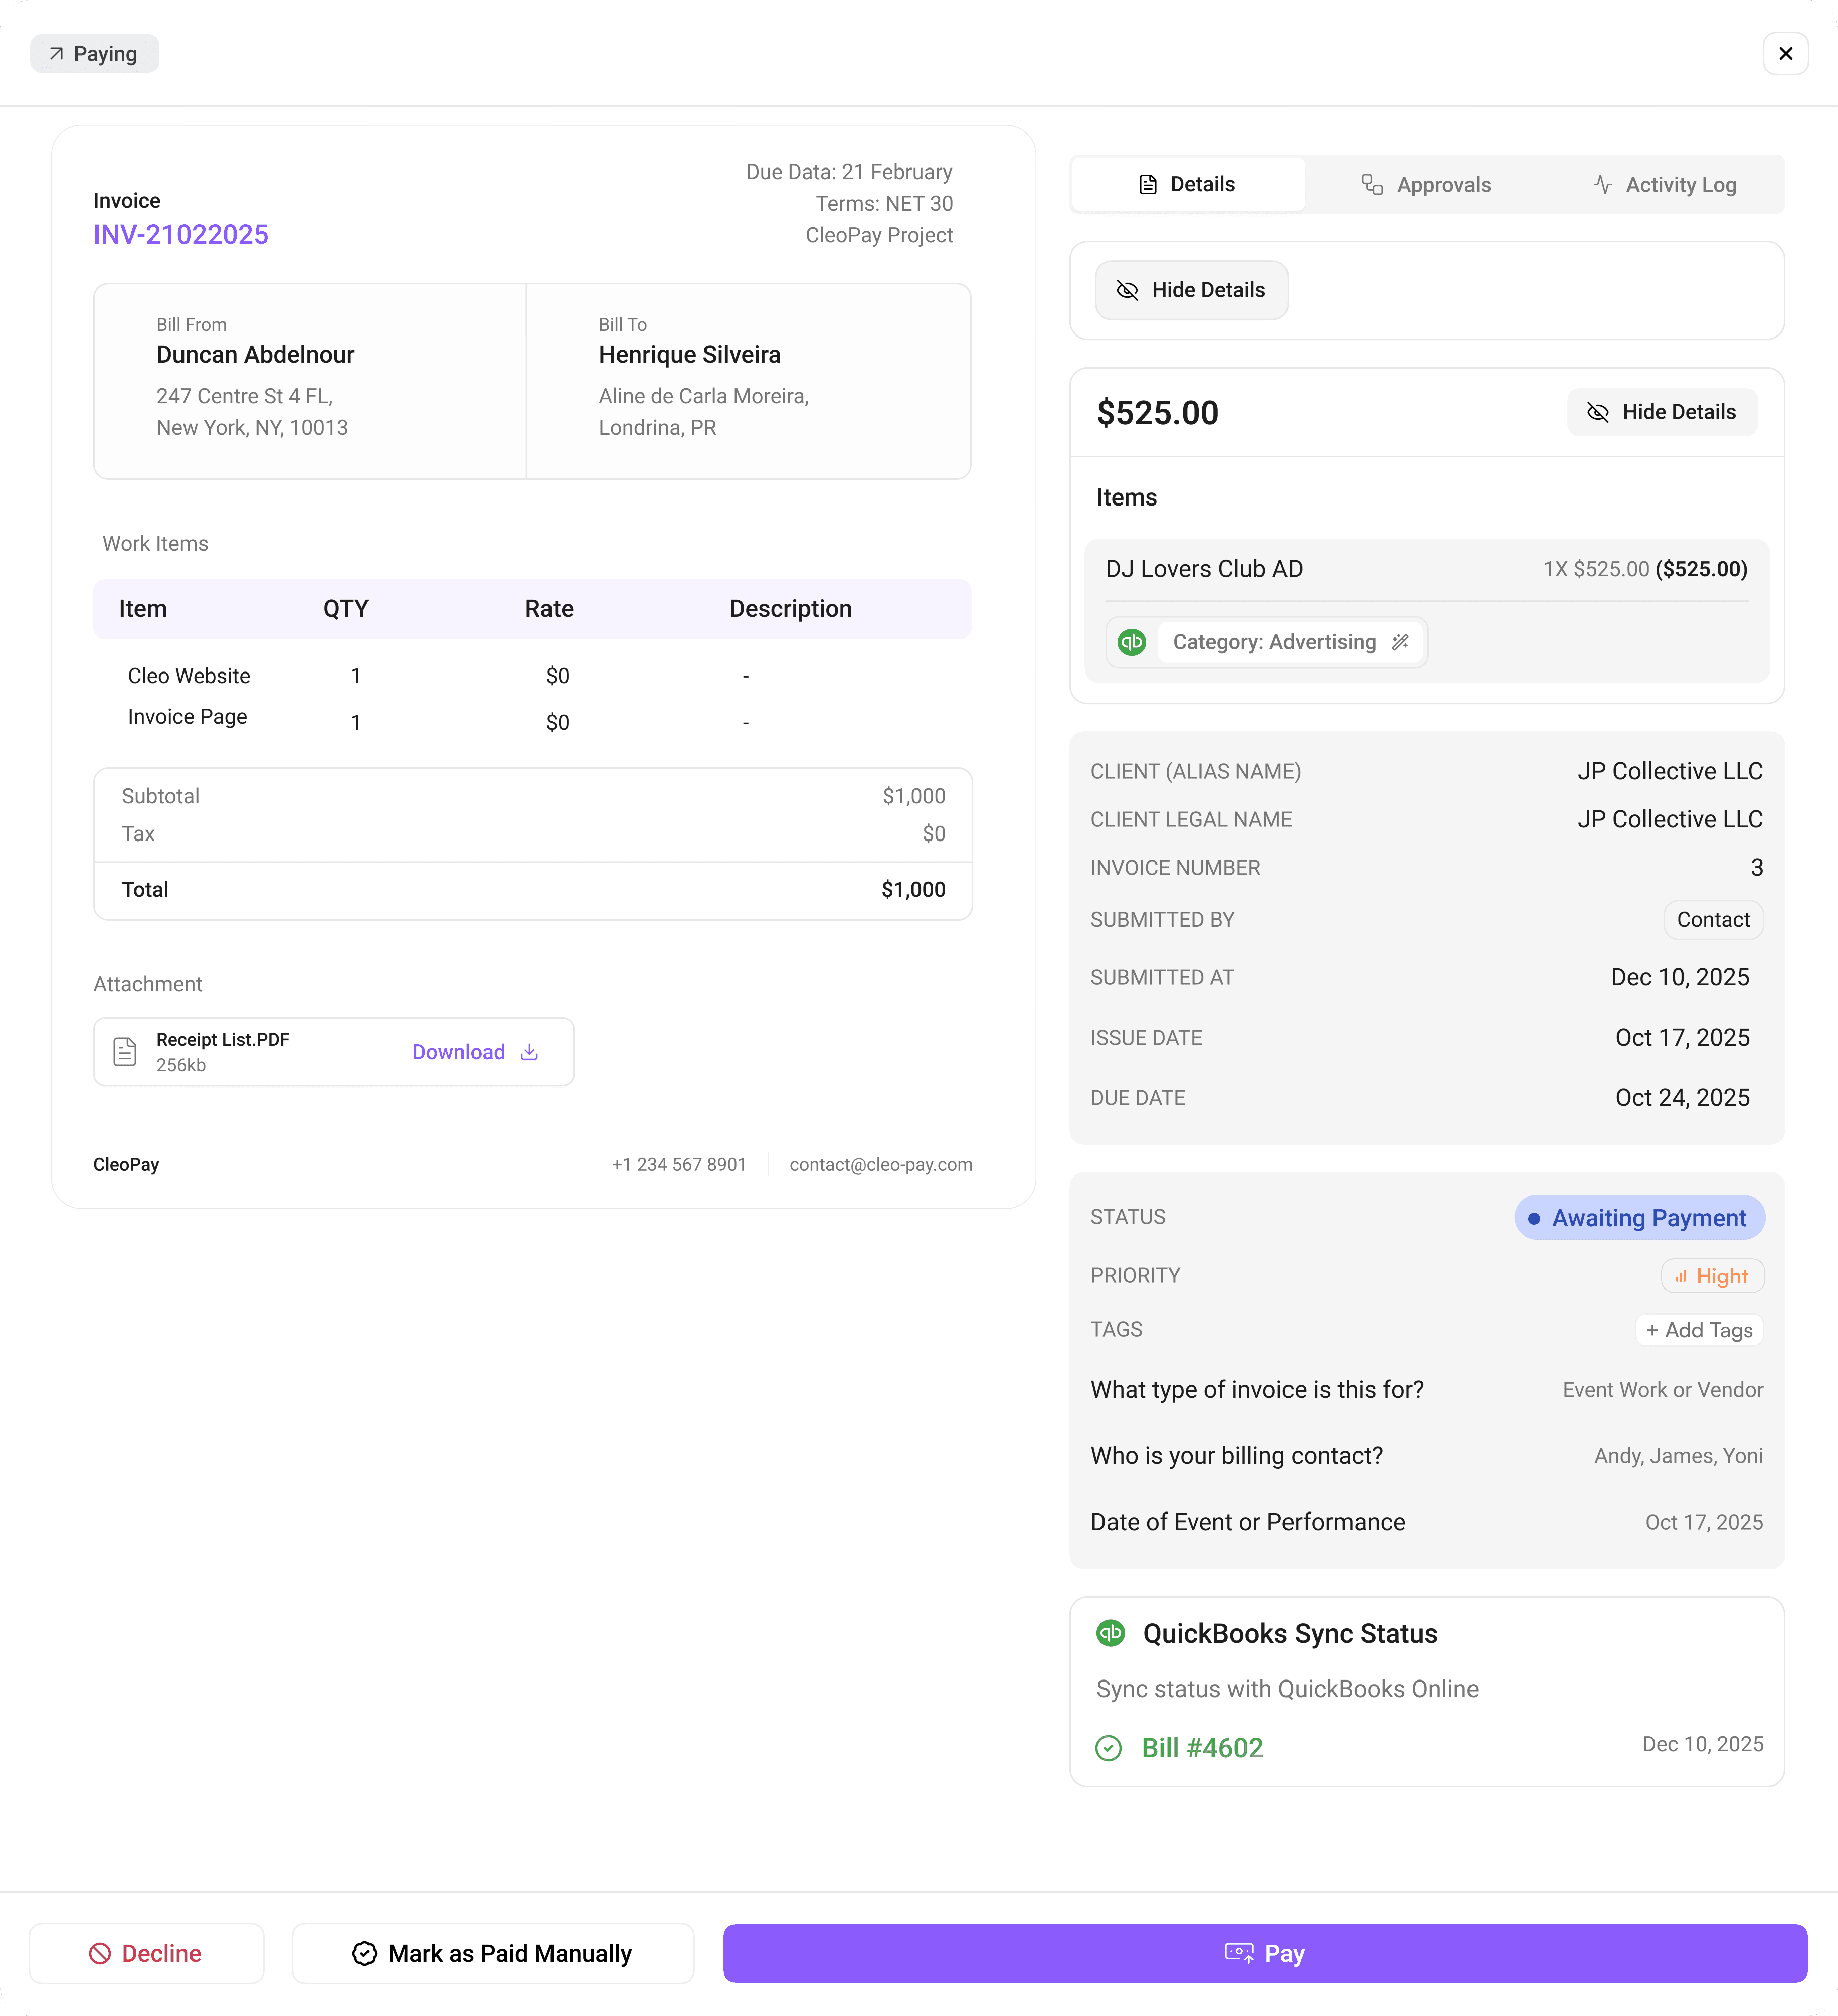
Task: Change the Hight priority badge
Action: coord(1712,1276)
